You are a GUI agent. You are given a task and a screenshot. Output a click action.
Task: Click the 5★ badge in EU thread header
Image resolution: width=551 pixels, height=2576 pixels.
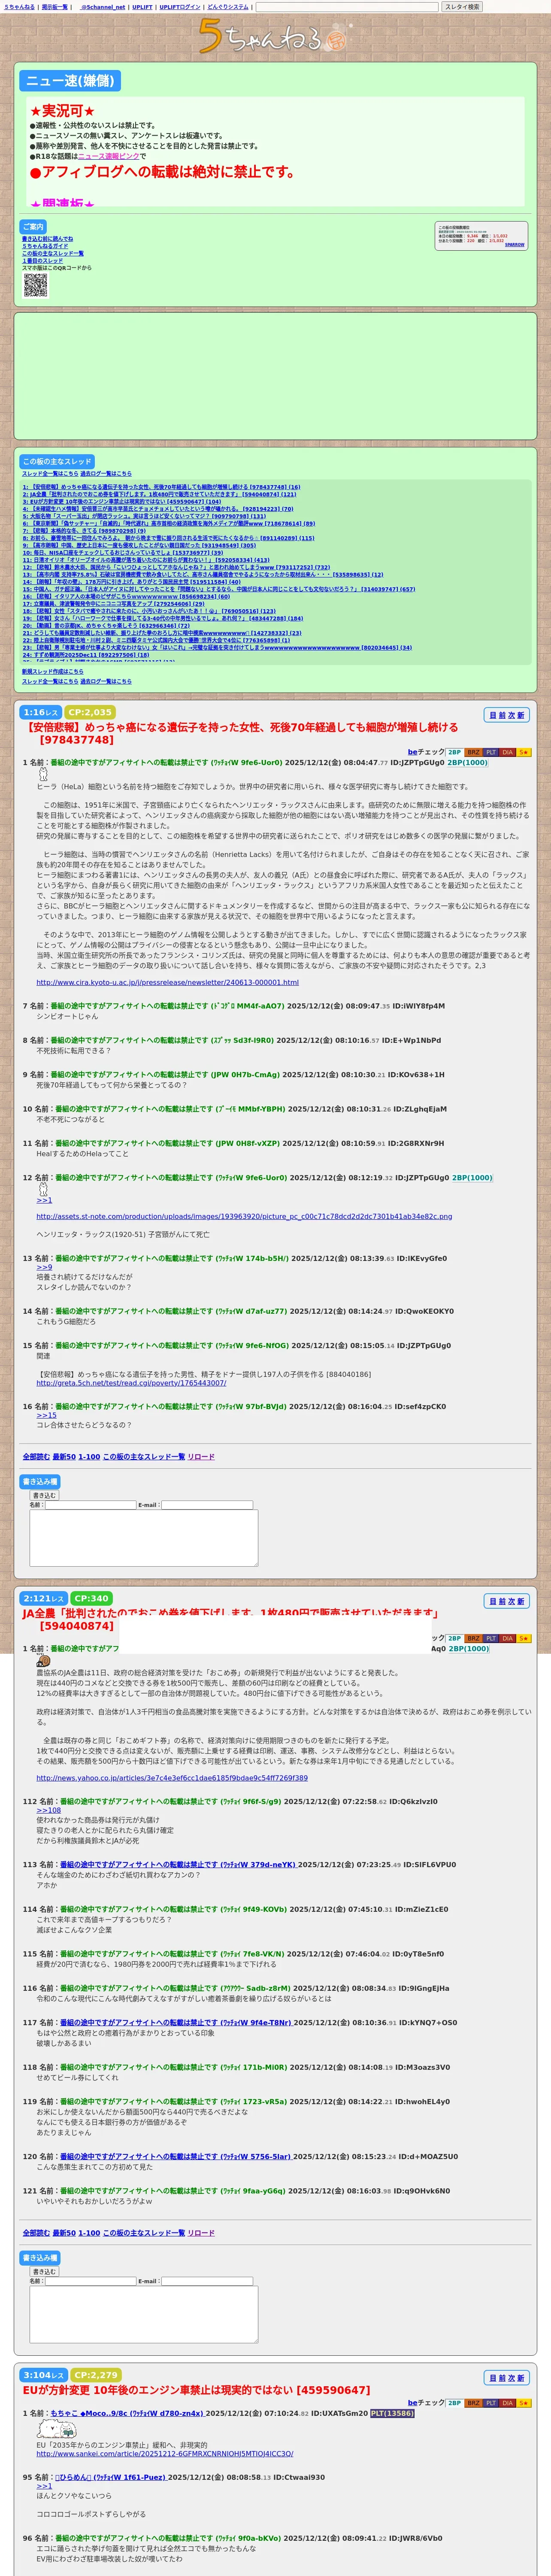pyautogui.click(x=523, y=2403)
